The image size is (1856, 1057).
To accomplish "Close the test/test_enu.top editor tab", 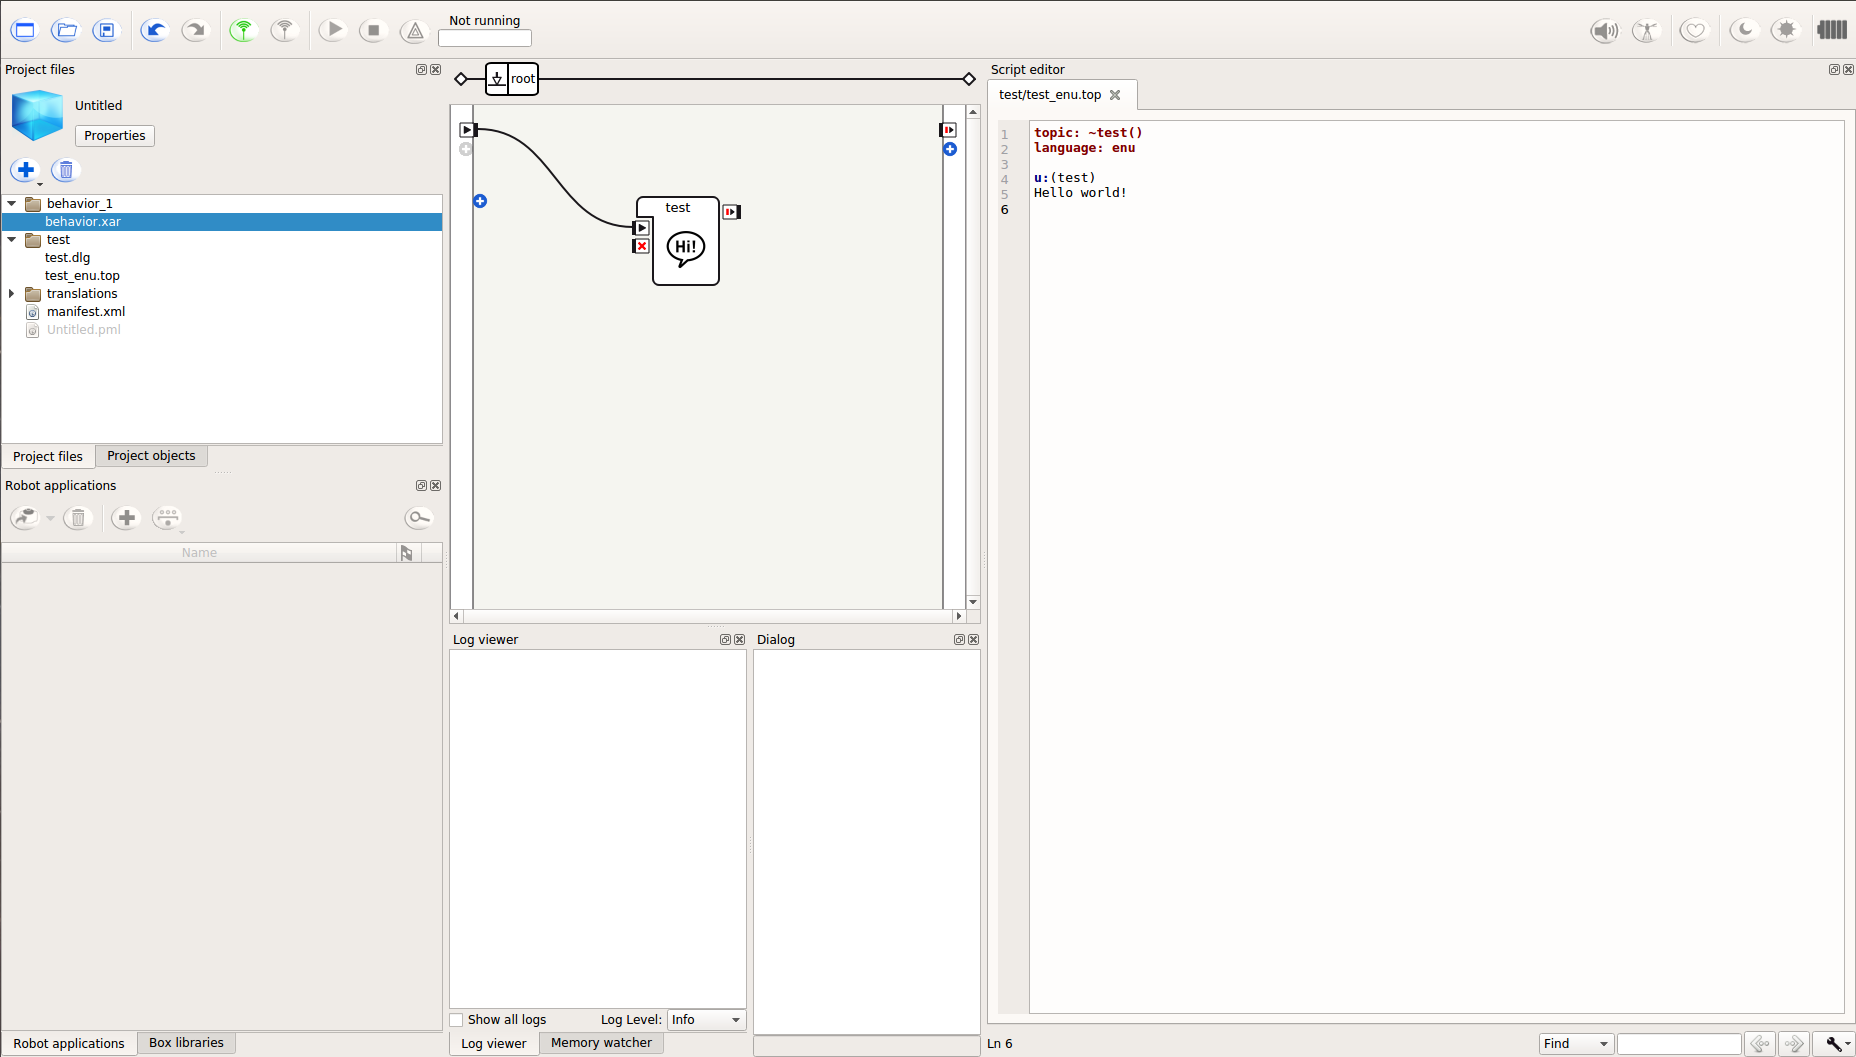I will [x=1115, y=95].
